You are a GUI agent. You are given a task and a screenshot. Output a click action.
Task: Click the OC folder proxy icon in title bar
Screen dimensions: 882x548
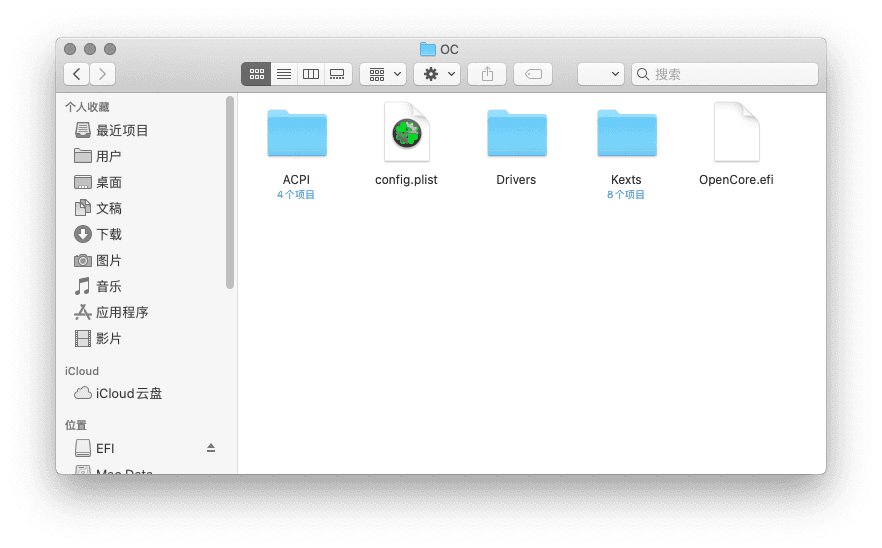(428, 50)
